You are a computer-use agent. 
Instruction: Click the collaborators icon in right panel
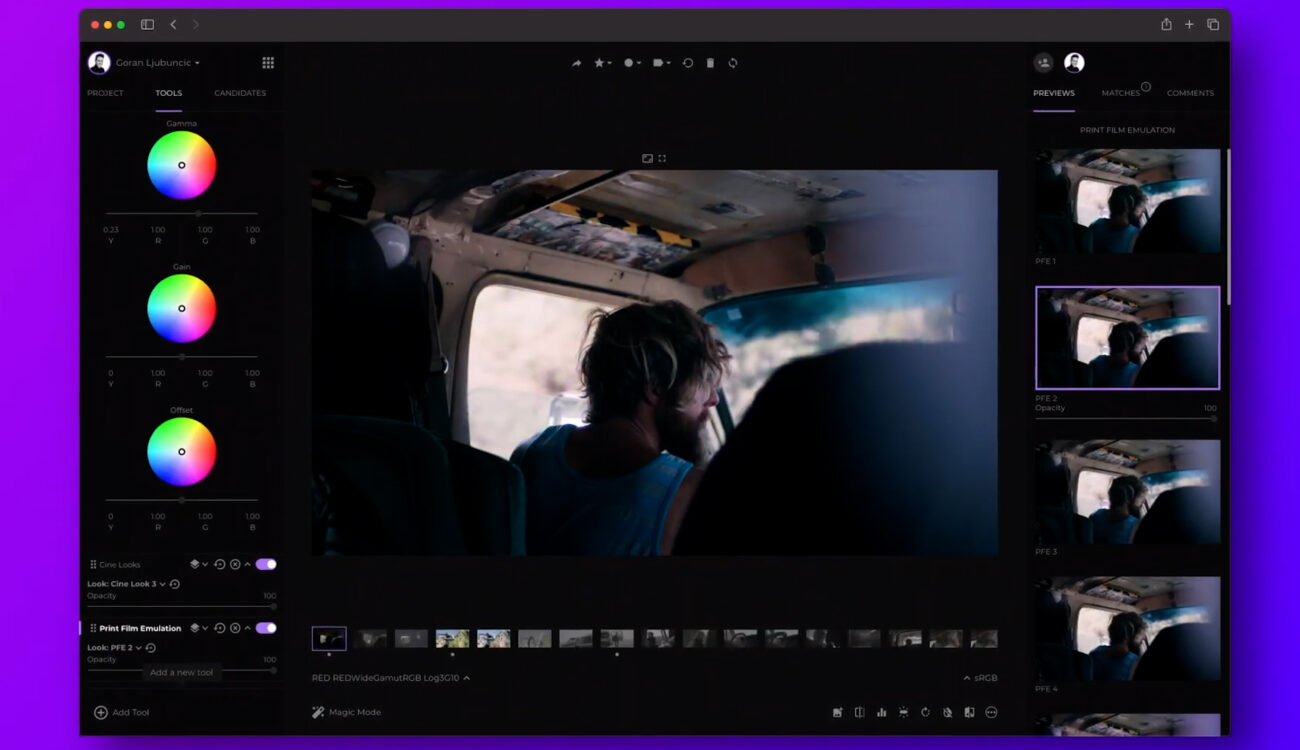1043,63
